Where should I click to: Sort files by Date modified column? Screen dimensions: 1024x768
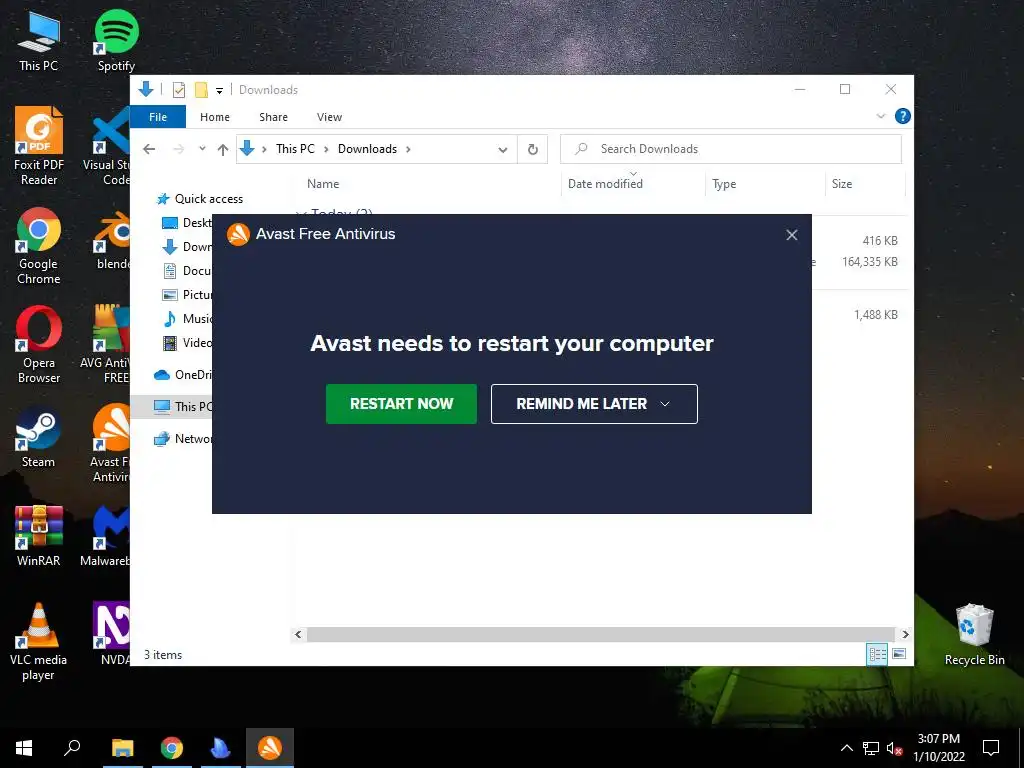point(633,184)
